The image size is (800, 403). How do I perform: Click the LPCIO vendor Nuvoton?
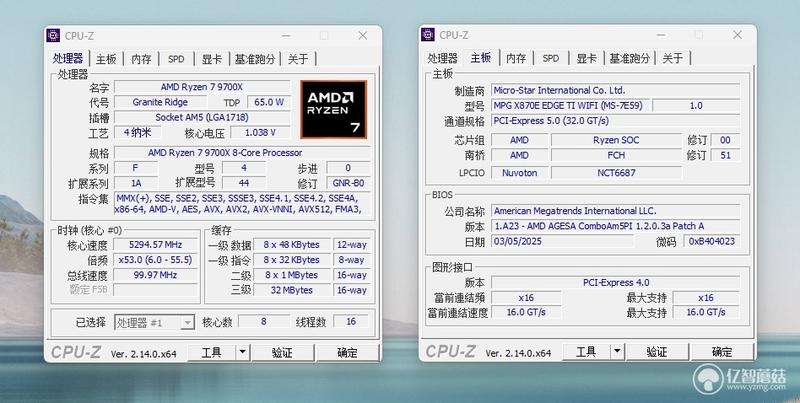(519, 173)
